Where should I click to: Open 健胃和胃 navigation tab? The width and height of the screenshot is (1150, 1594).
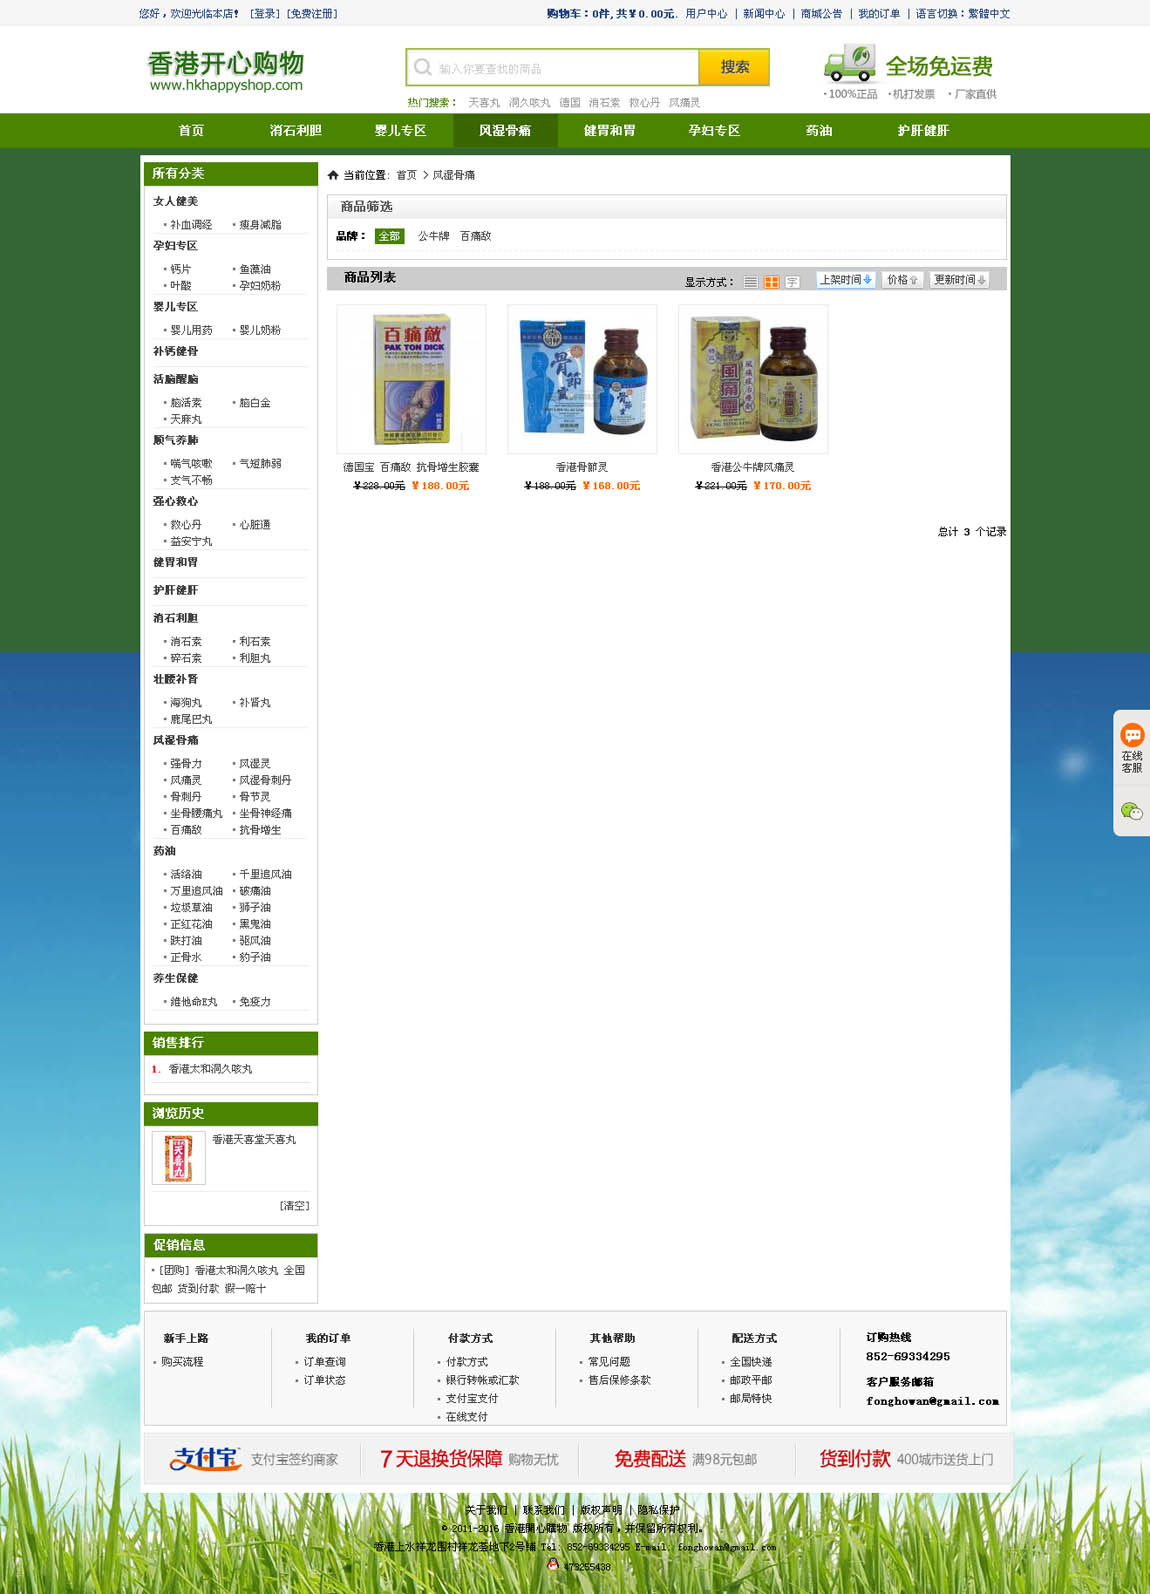point(610,131)
